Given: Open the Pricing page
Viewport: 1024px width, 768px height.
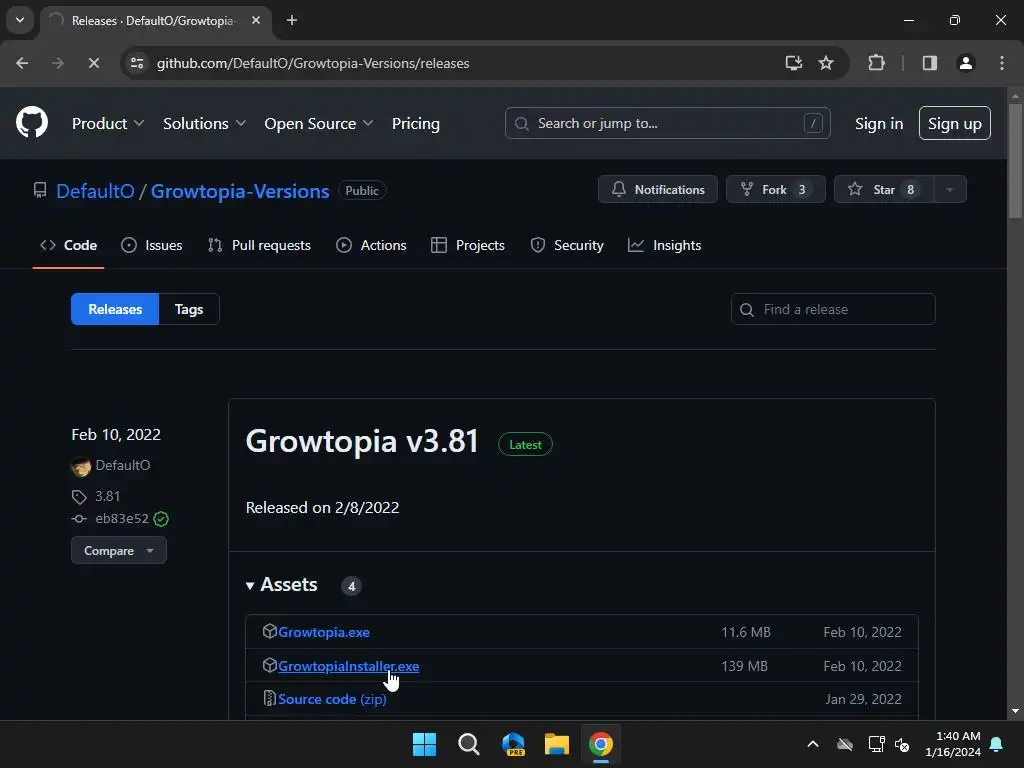Looking at the screenshot, I should 416,123.
